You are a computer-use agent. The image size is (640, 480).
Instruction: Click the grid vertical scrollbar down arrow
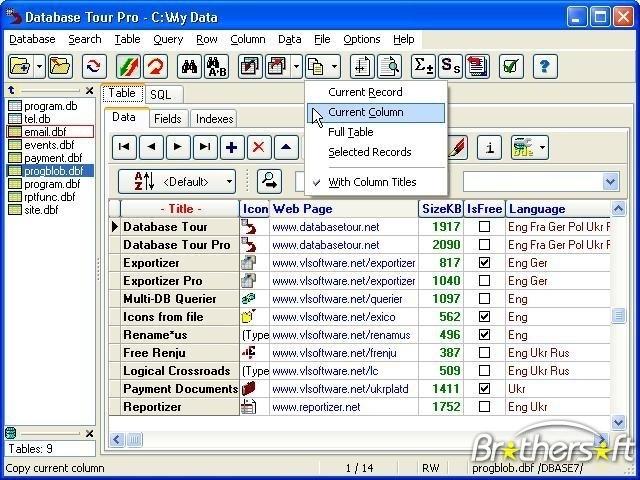(x=618, y=422)
